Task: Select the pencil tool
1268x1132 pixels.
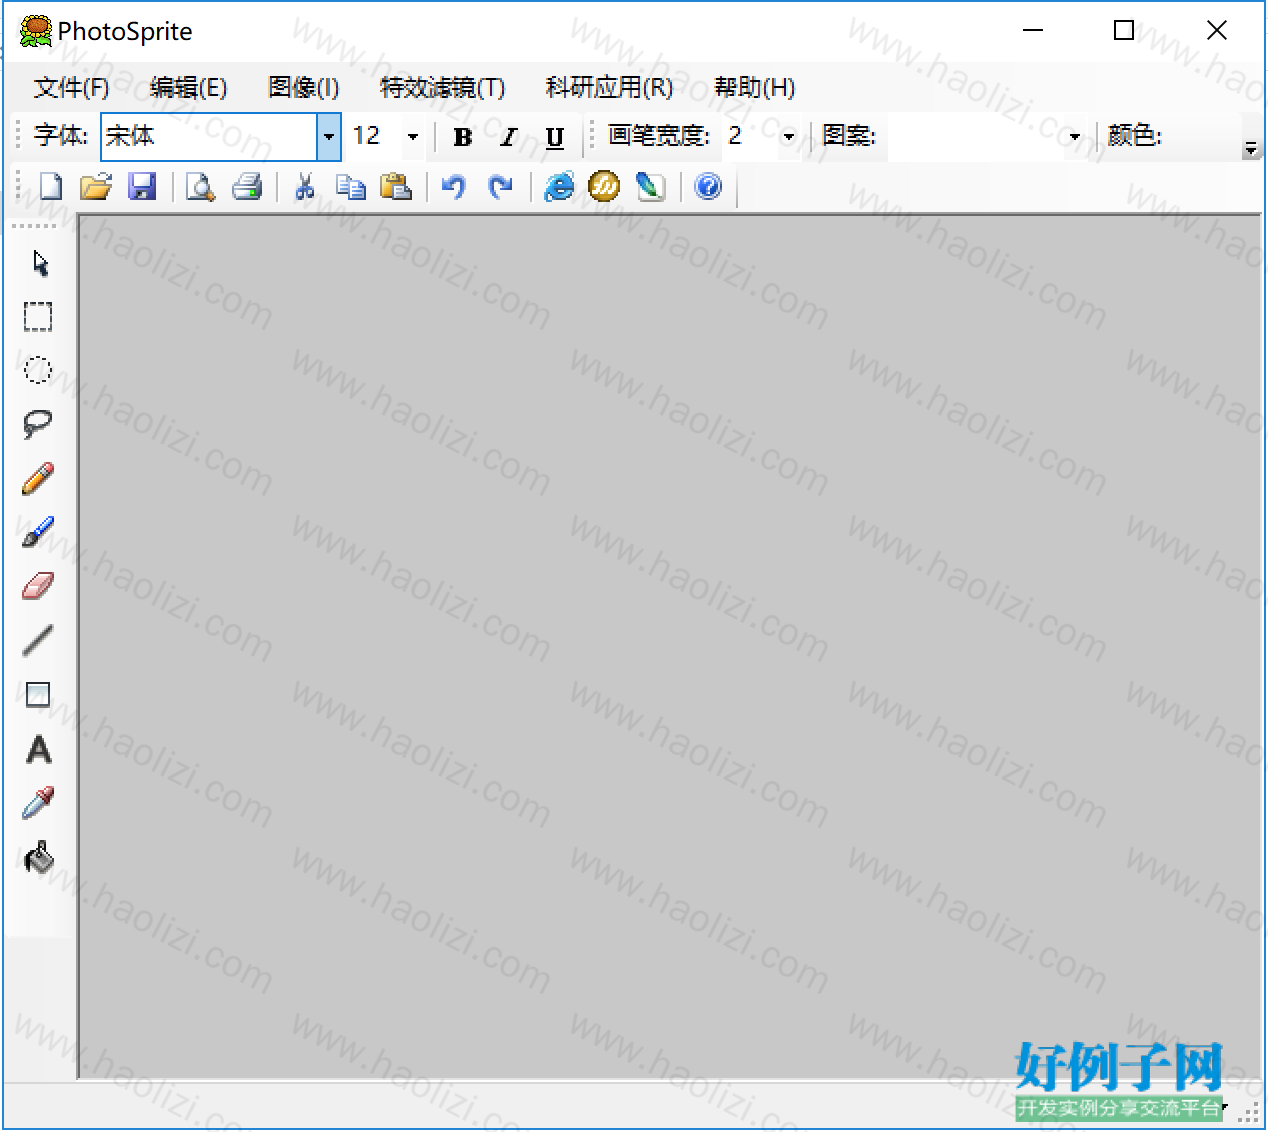Action: pos(38,479)
